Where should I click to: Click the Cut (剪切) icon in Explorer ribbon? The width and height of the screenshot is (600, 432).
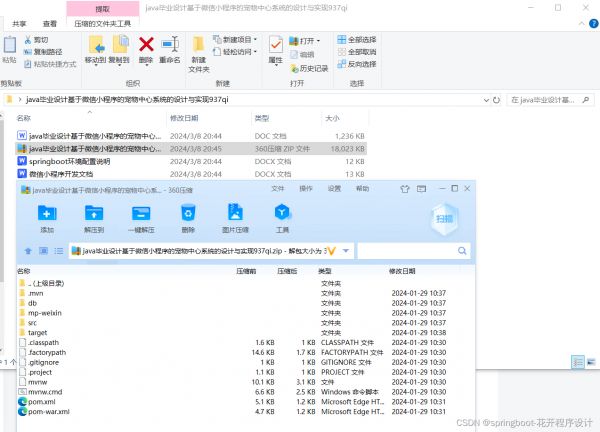click(28, 40)
